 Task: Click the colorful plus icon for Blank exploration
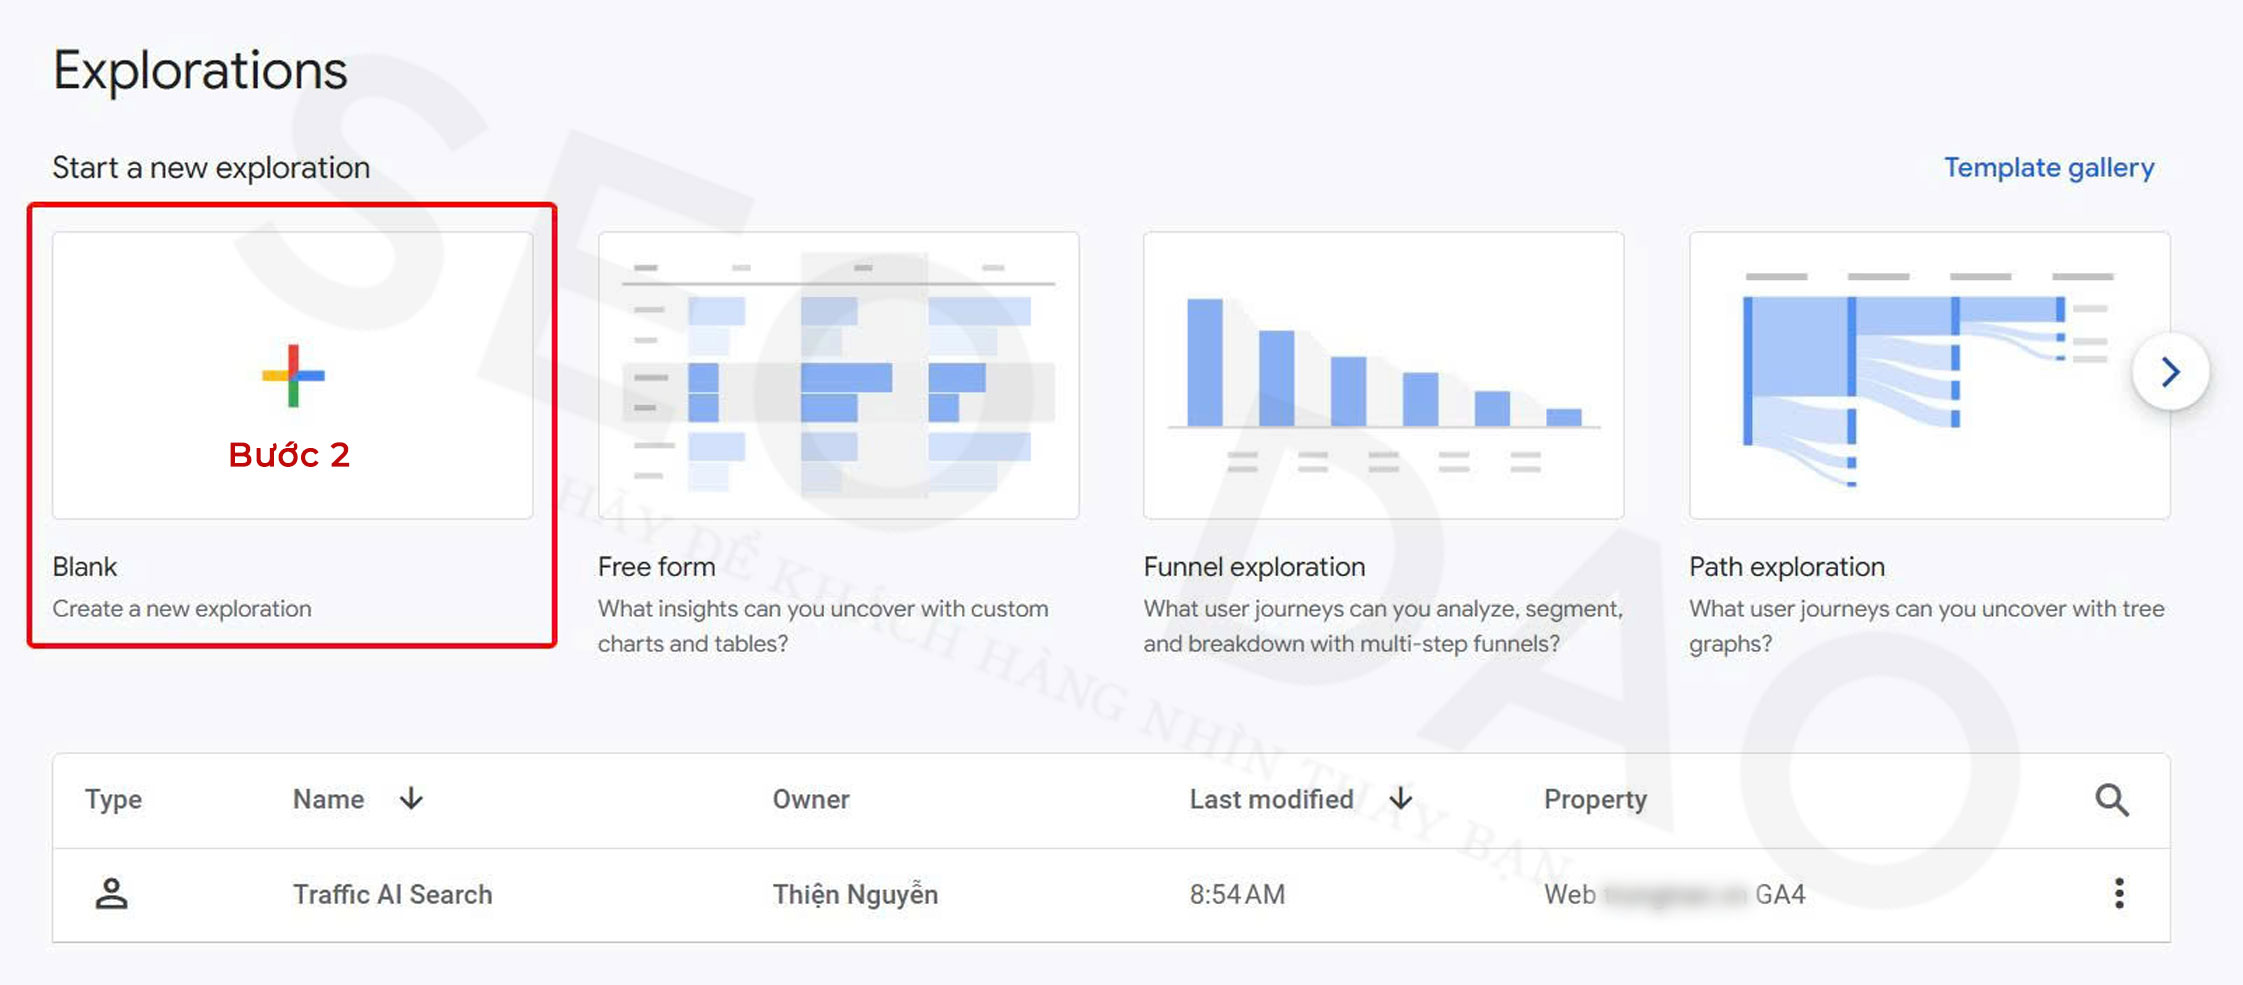pos(293,376)
